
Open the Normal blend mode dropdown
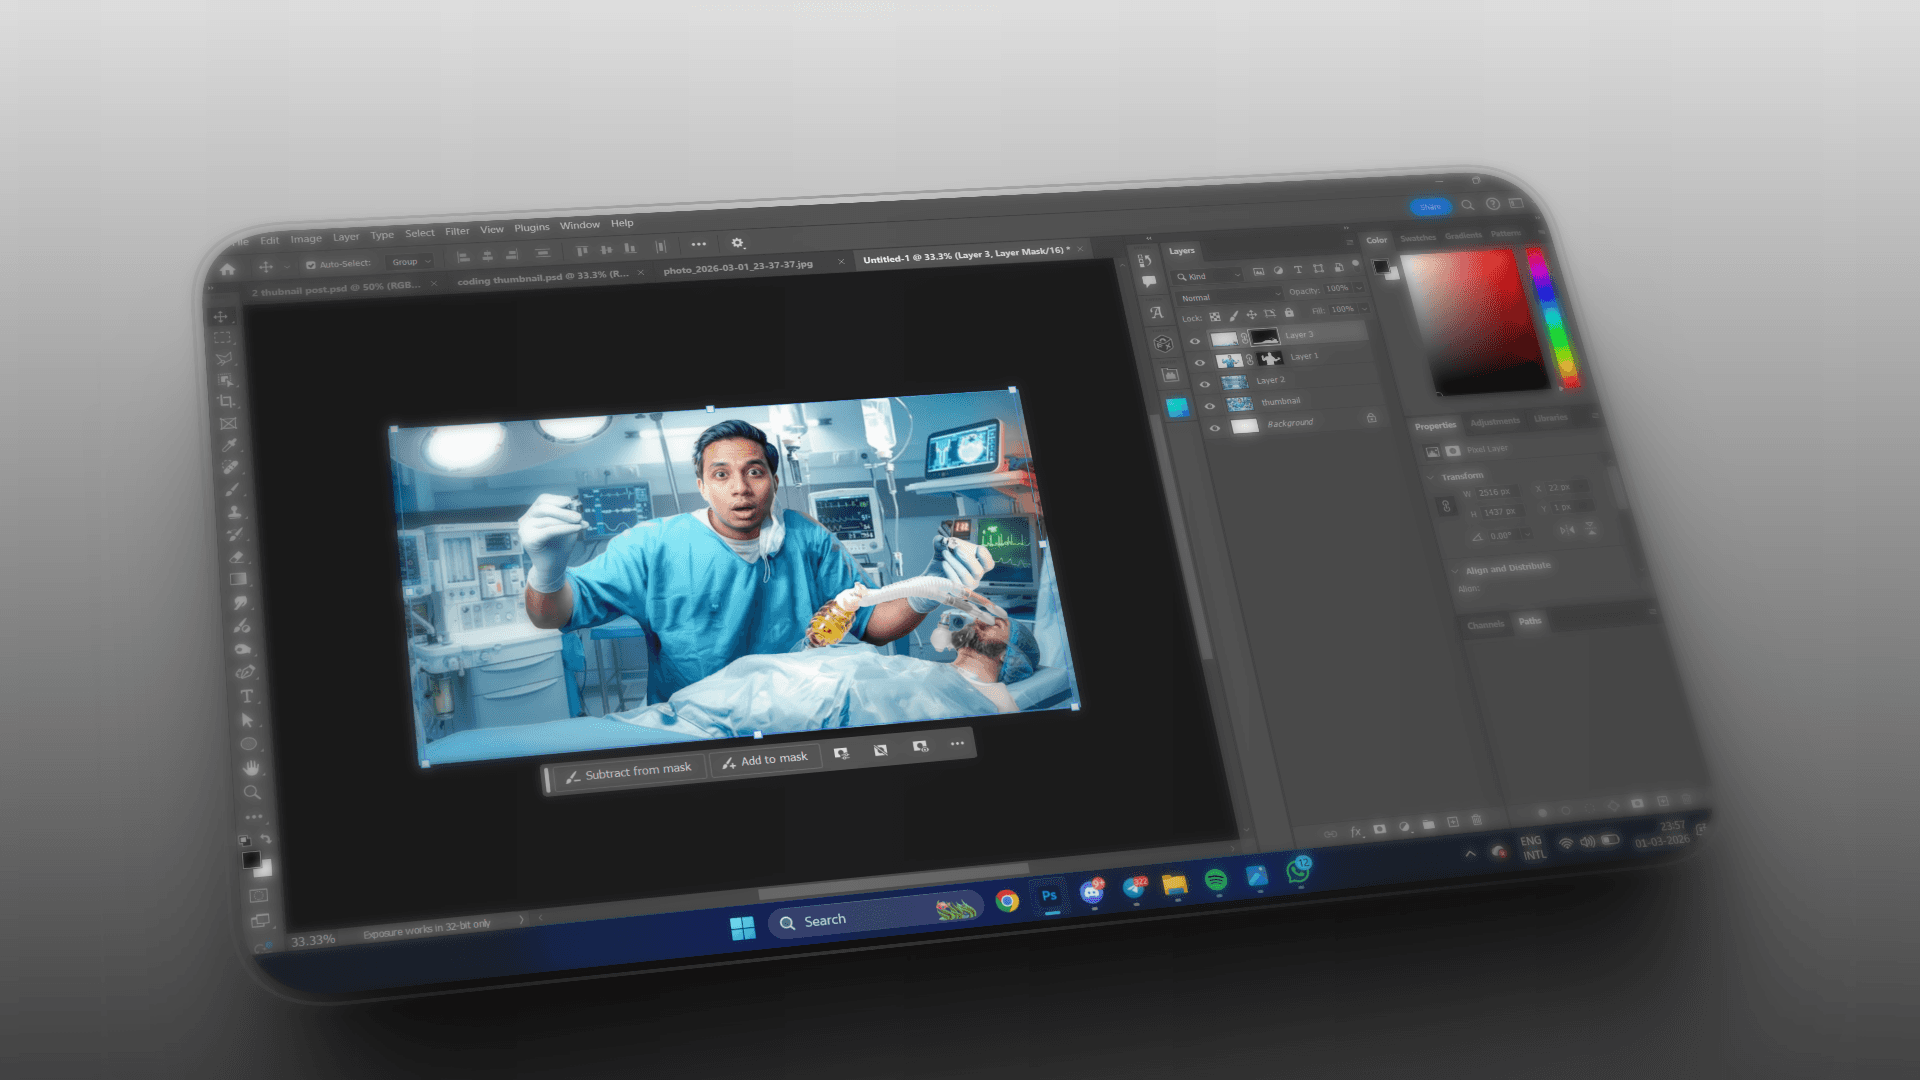coord(1230,297)
